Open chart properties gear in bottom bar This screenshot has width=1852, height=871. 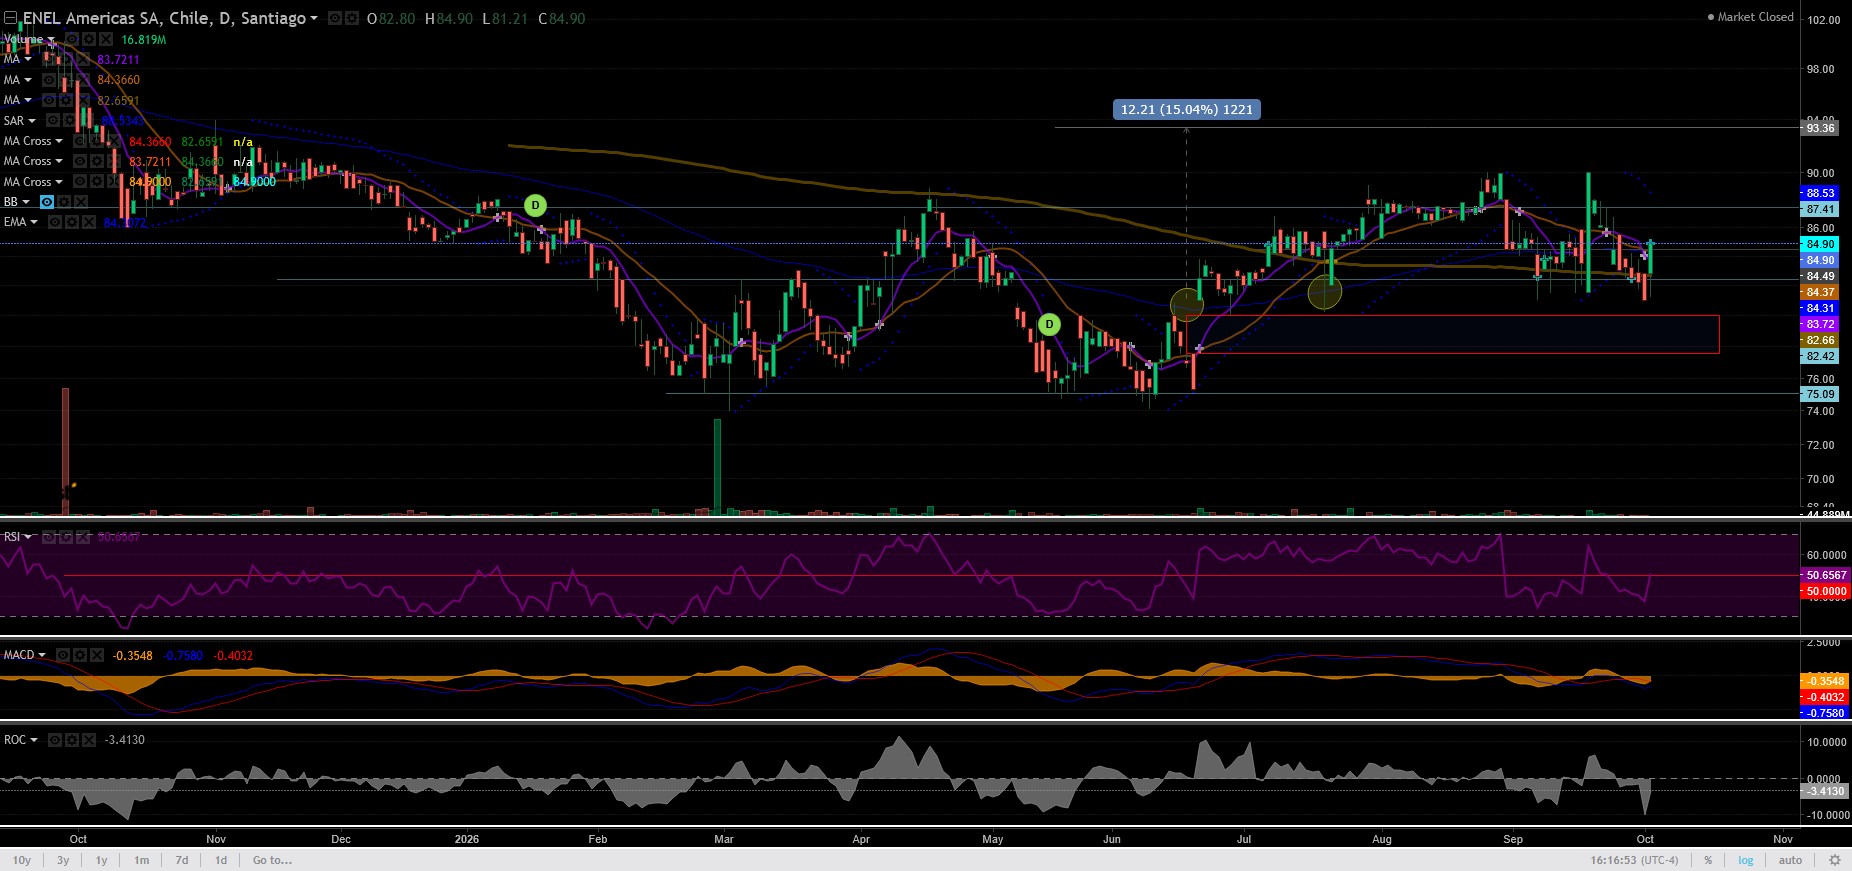point(1834,860)
